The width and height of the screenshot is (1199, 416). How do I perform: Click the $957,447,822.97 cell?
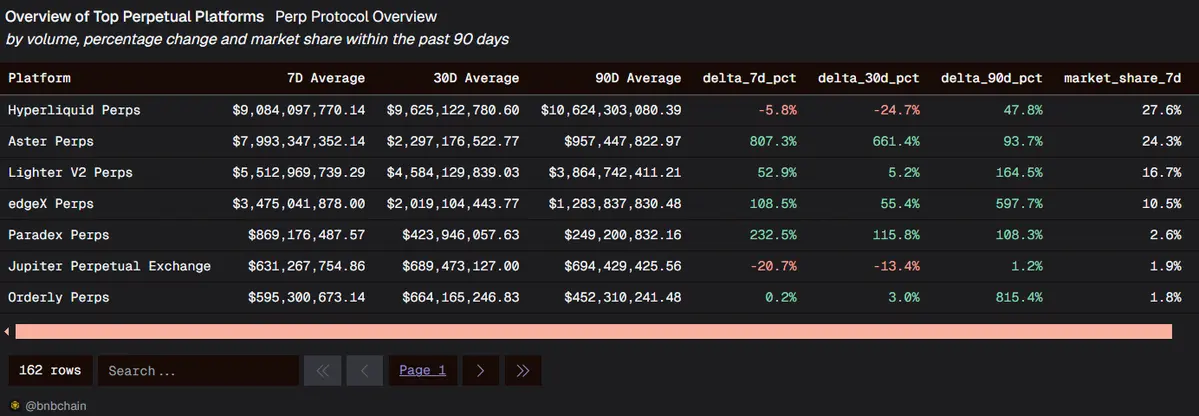tap(622, 141)
